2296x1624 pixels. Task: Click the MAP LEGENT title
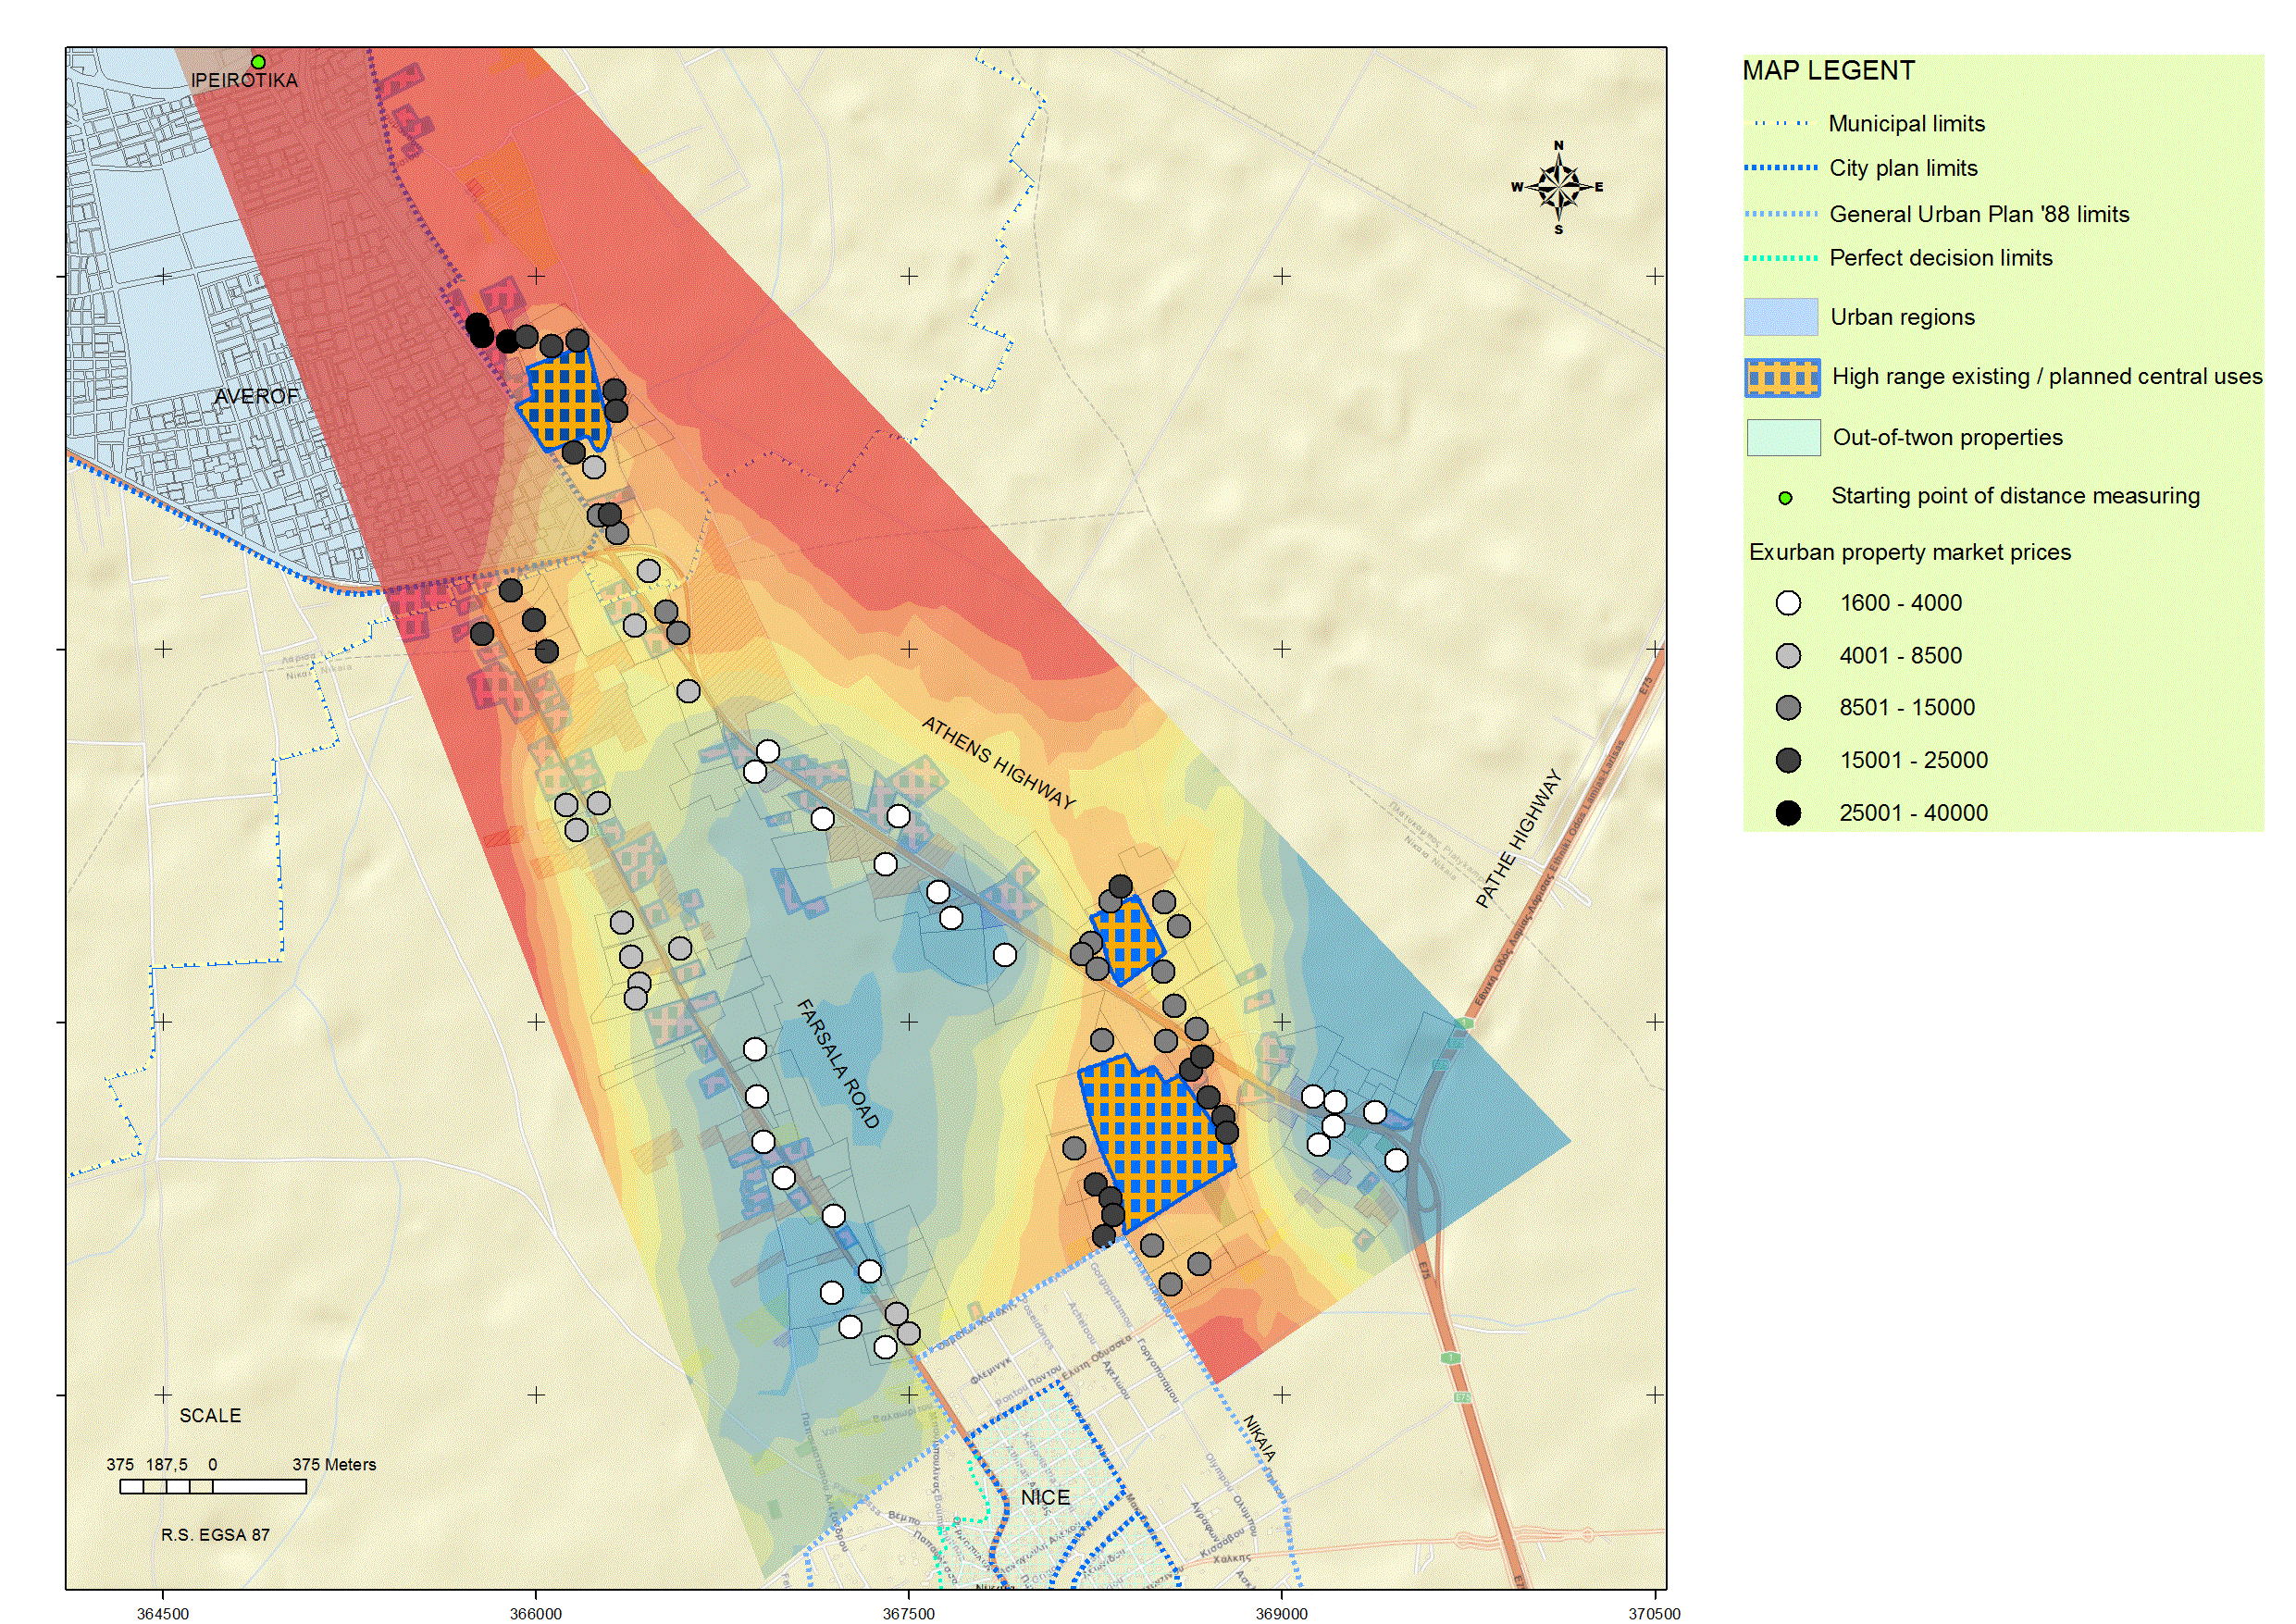[x=1828, y=71]
